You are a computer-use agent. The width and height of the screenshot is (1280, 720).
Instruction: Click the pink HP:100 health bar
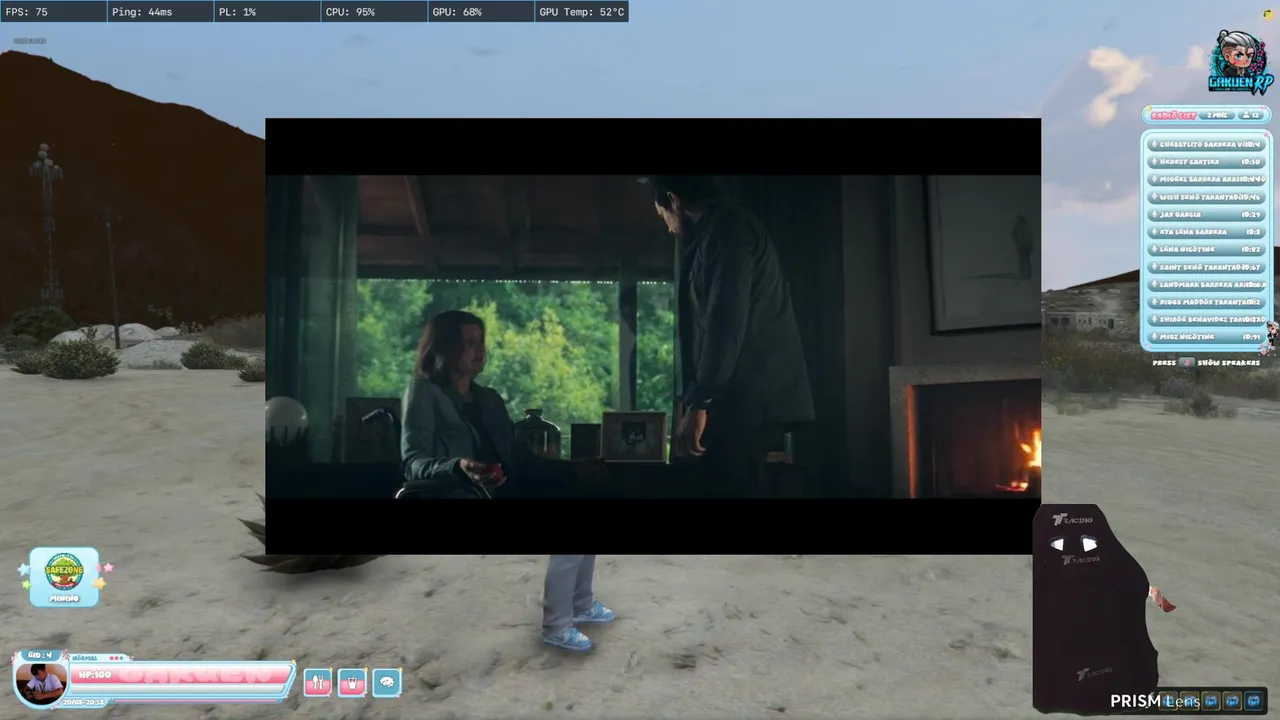pyautogui.click(x=181, y=675)
